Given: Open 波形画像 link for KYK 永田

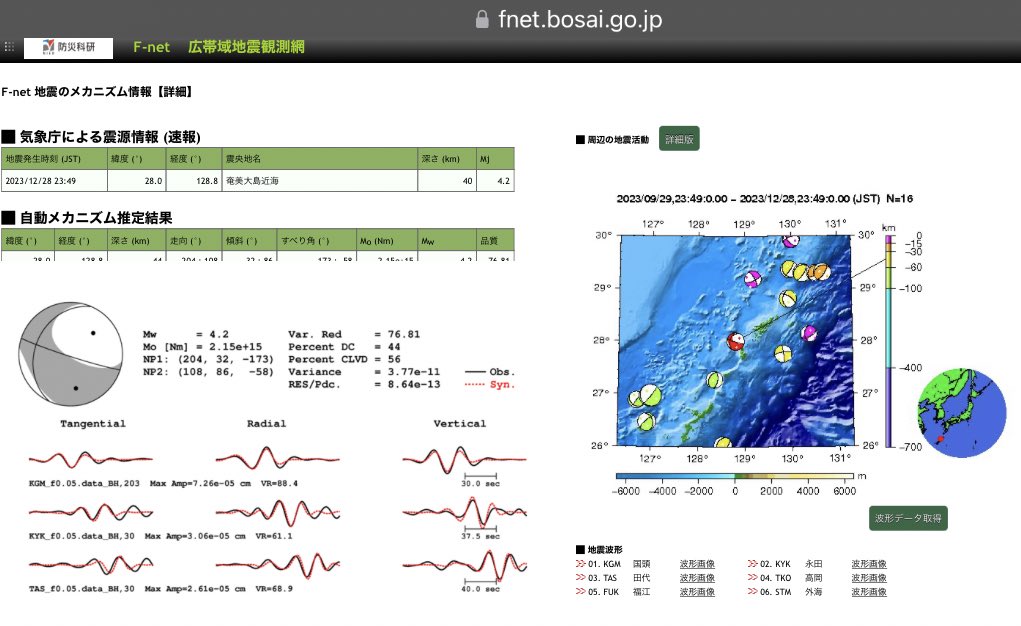Looking at the screenshot, I should (x=869, y=564).
